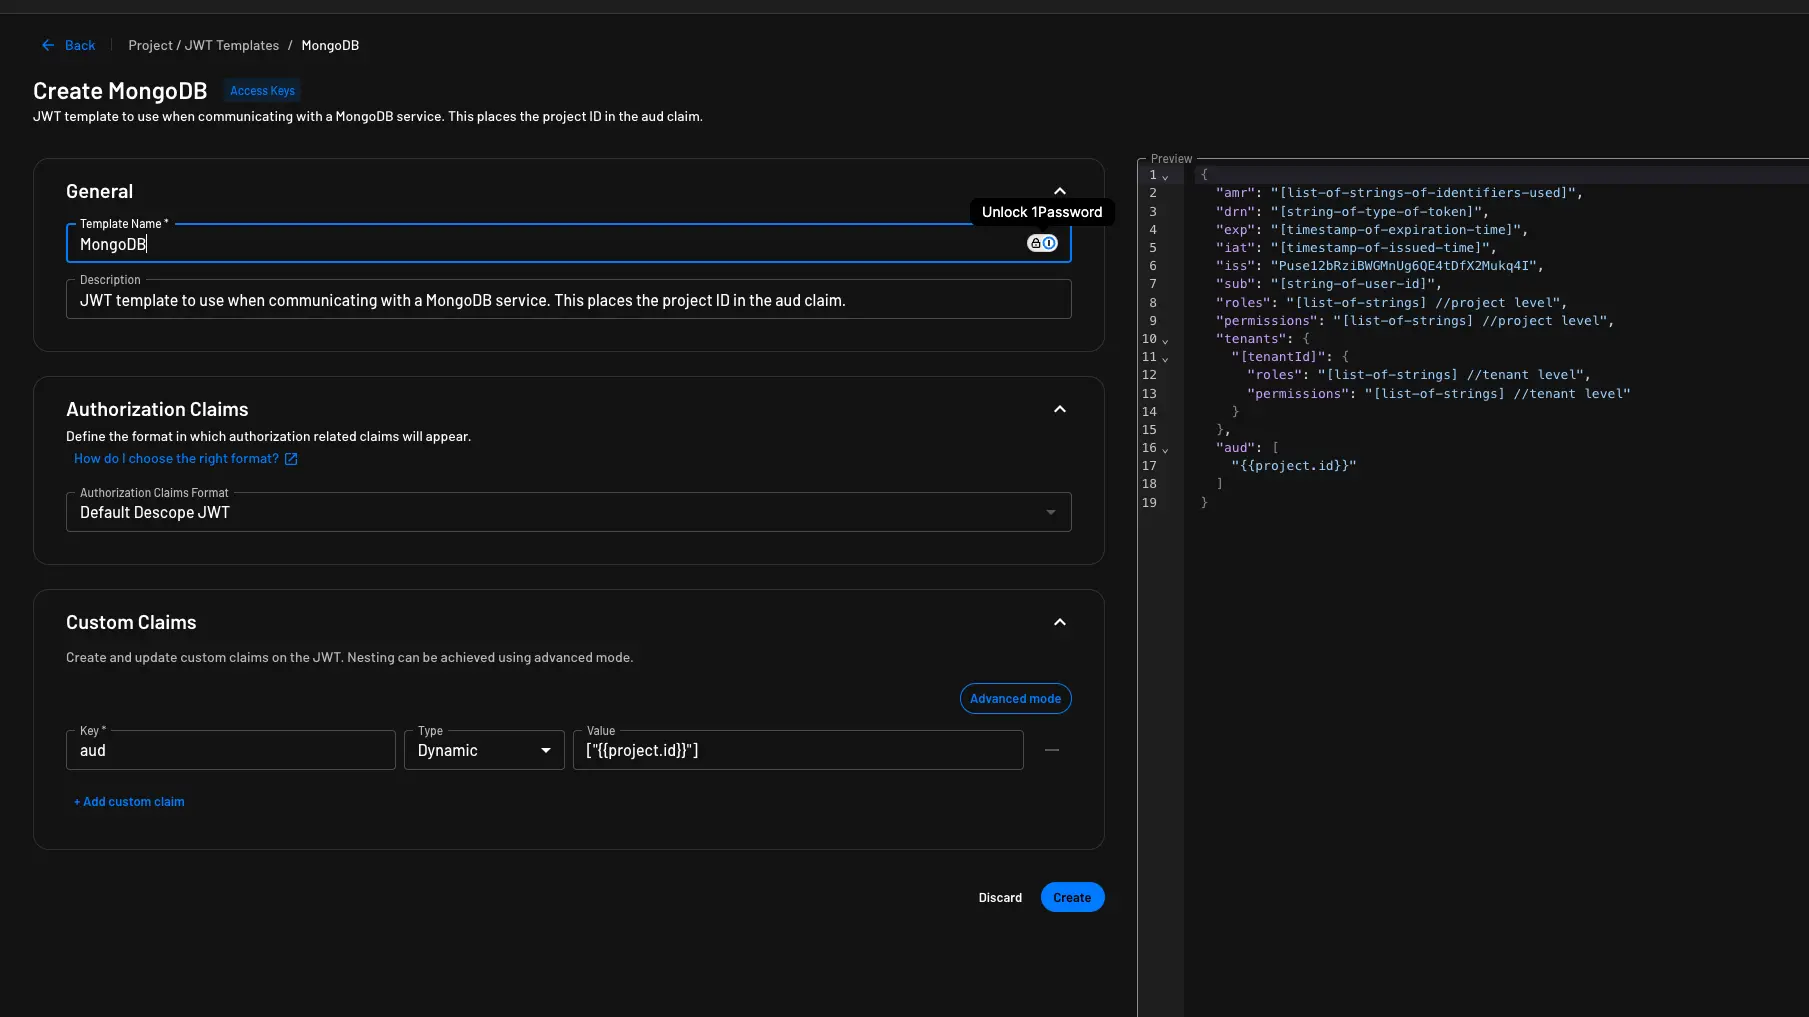This screenshot has height=1017, width=1809.
Task: Switch to Advanced mode
Action: [x=1015, y=699]
